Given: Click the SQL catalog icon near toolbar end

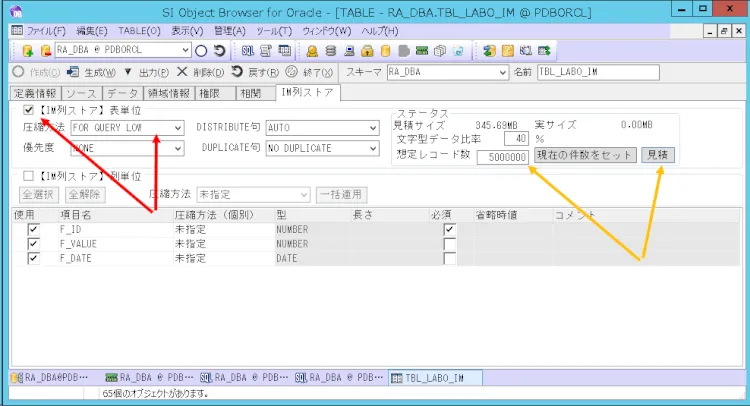Looking at the screenshot, I should (526, 51).
